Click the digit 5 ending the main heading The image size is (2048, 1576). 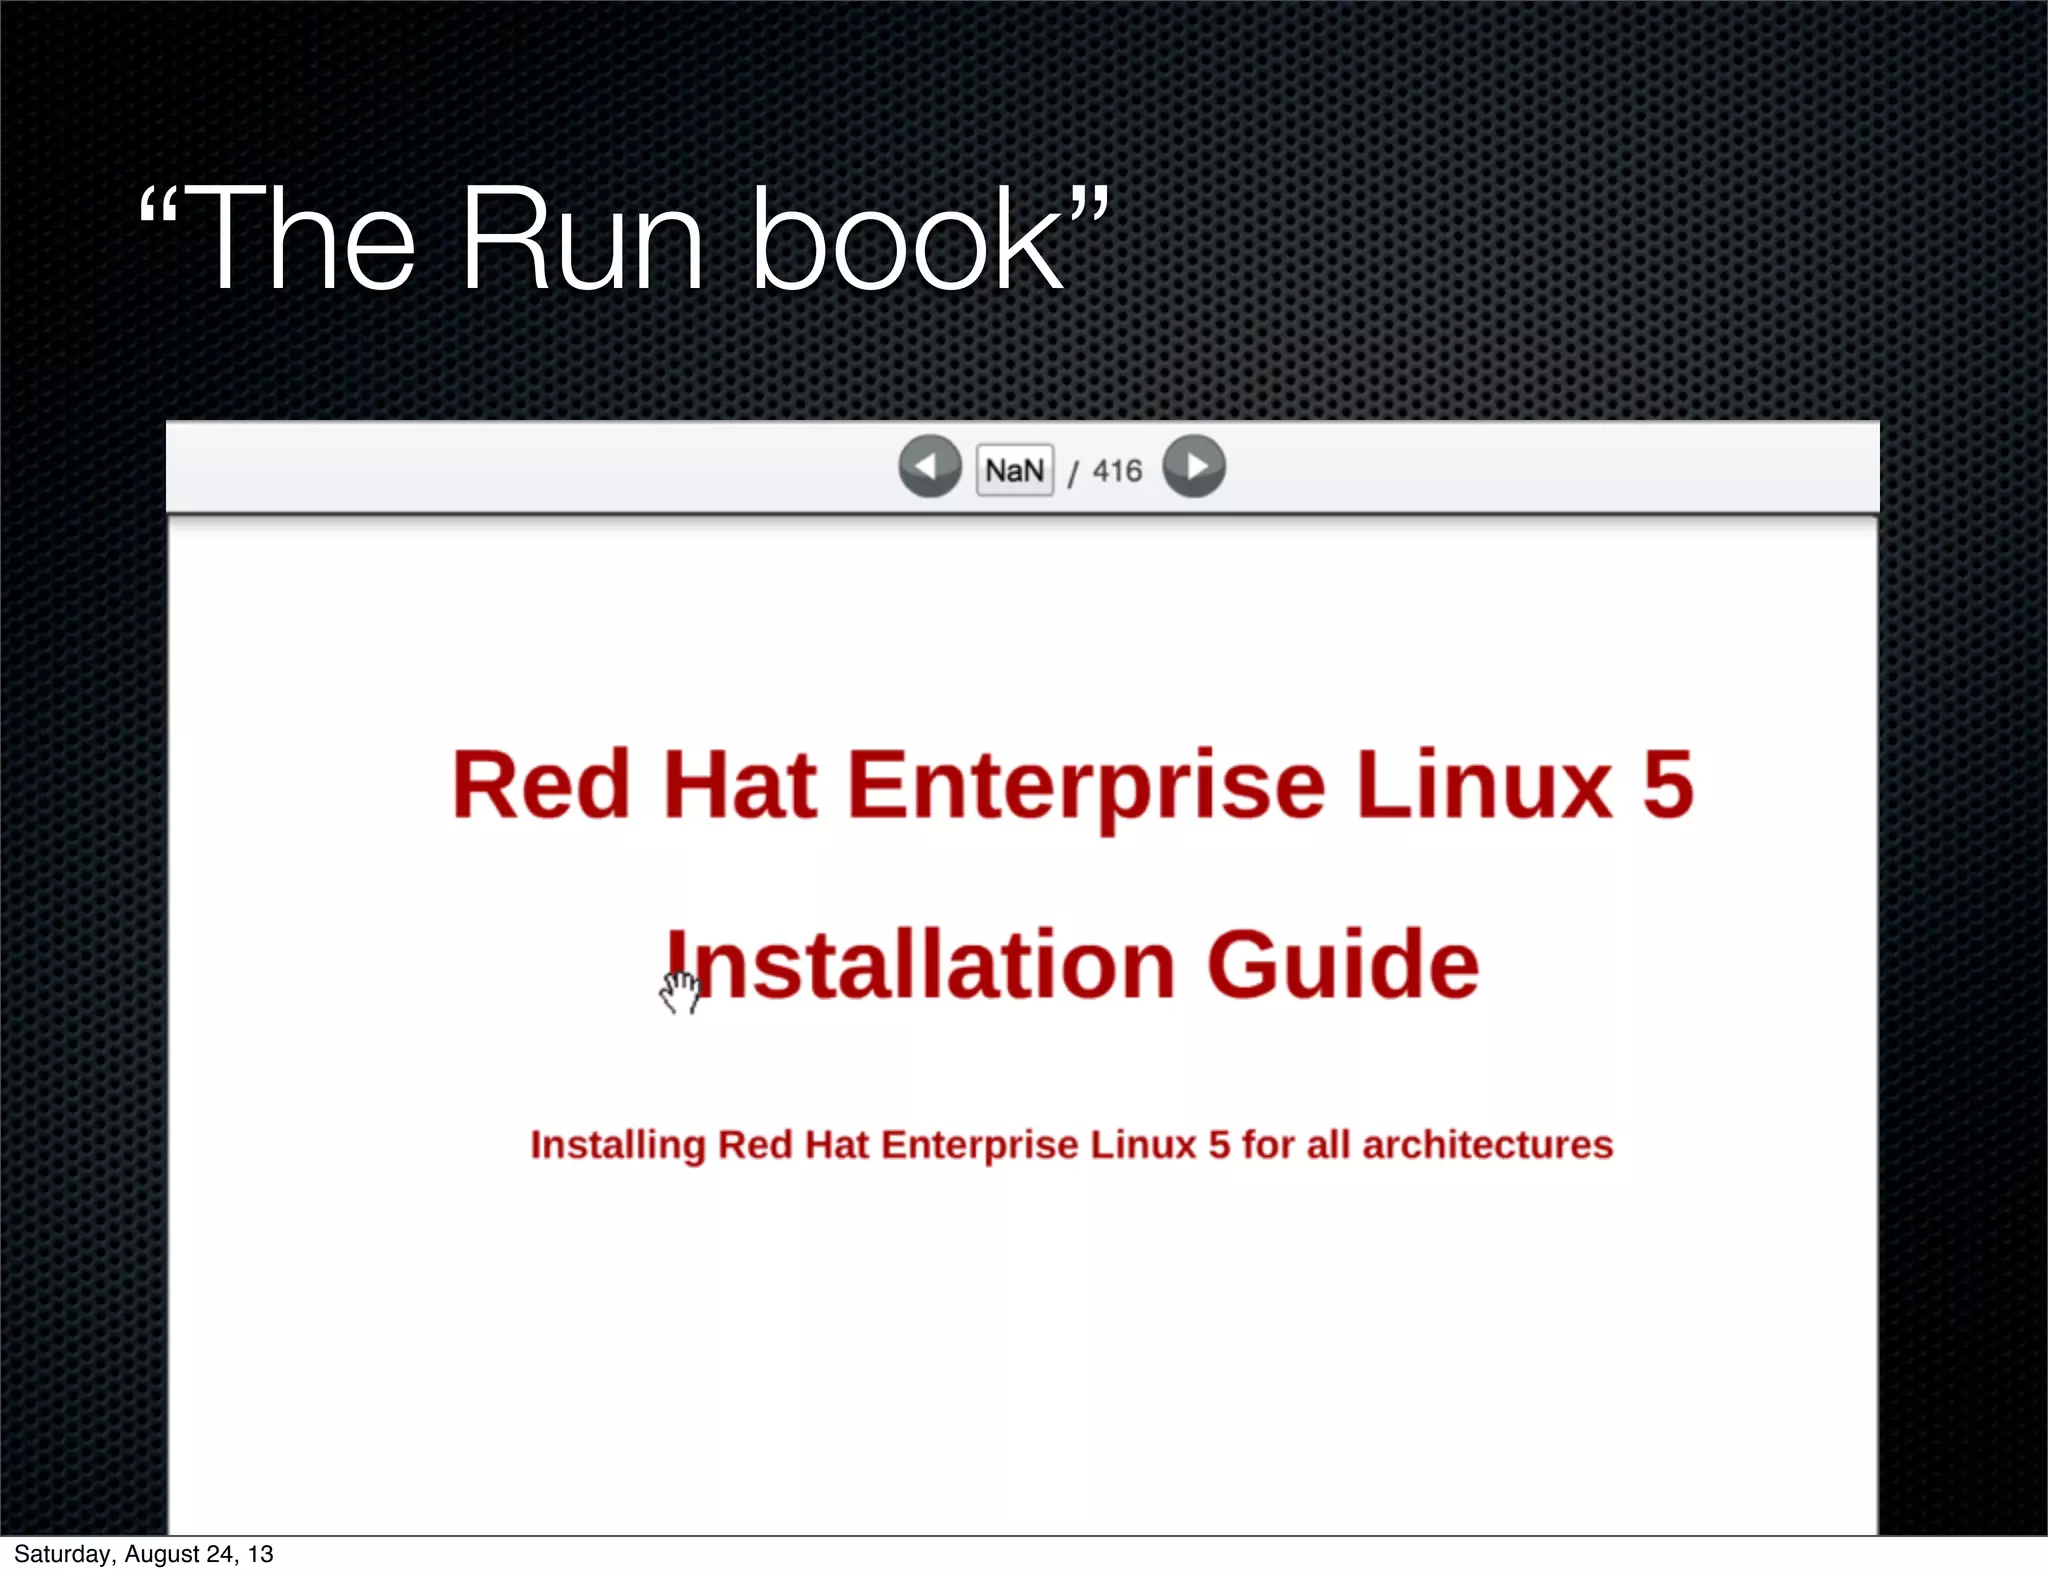pyautogui.click(x=1667, y=785)
